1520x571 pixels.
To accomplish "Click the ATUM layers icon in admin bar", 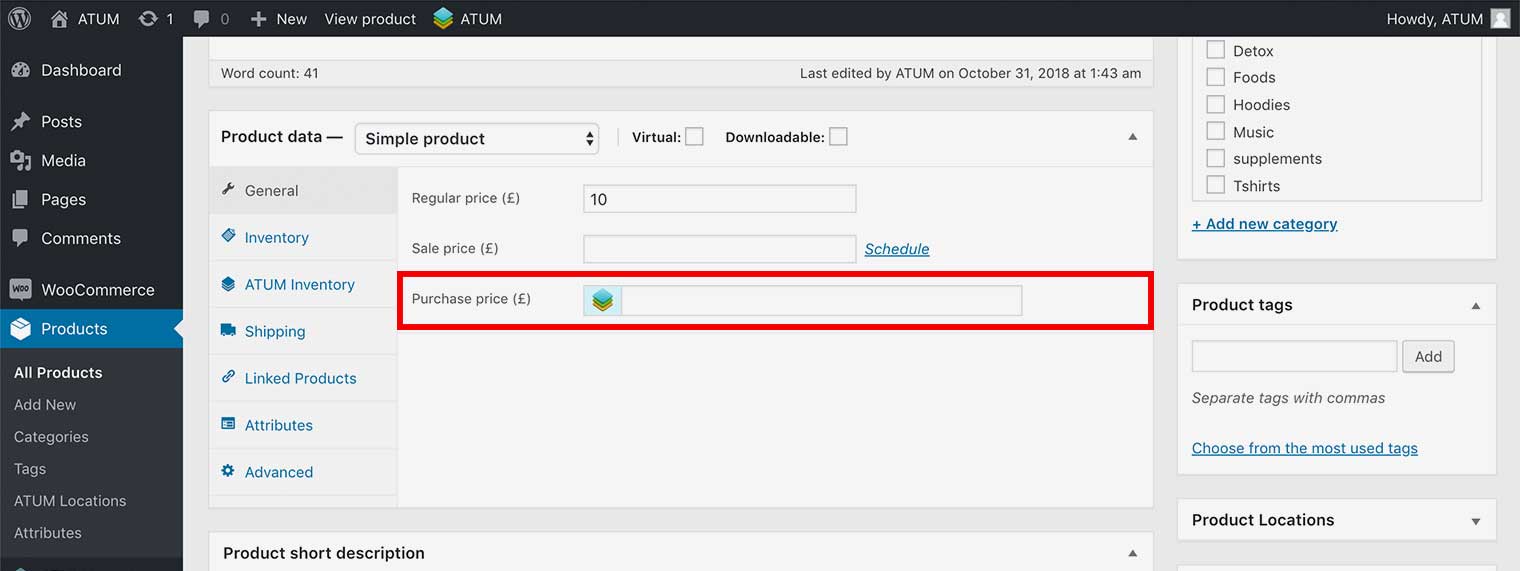I will coord(443,19).
